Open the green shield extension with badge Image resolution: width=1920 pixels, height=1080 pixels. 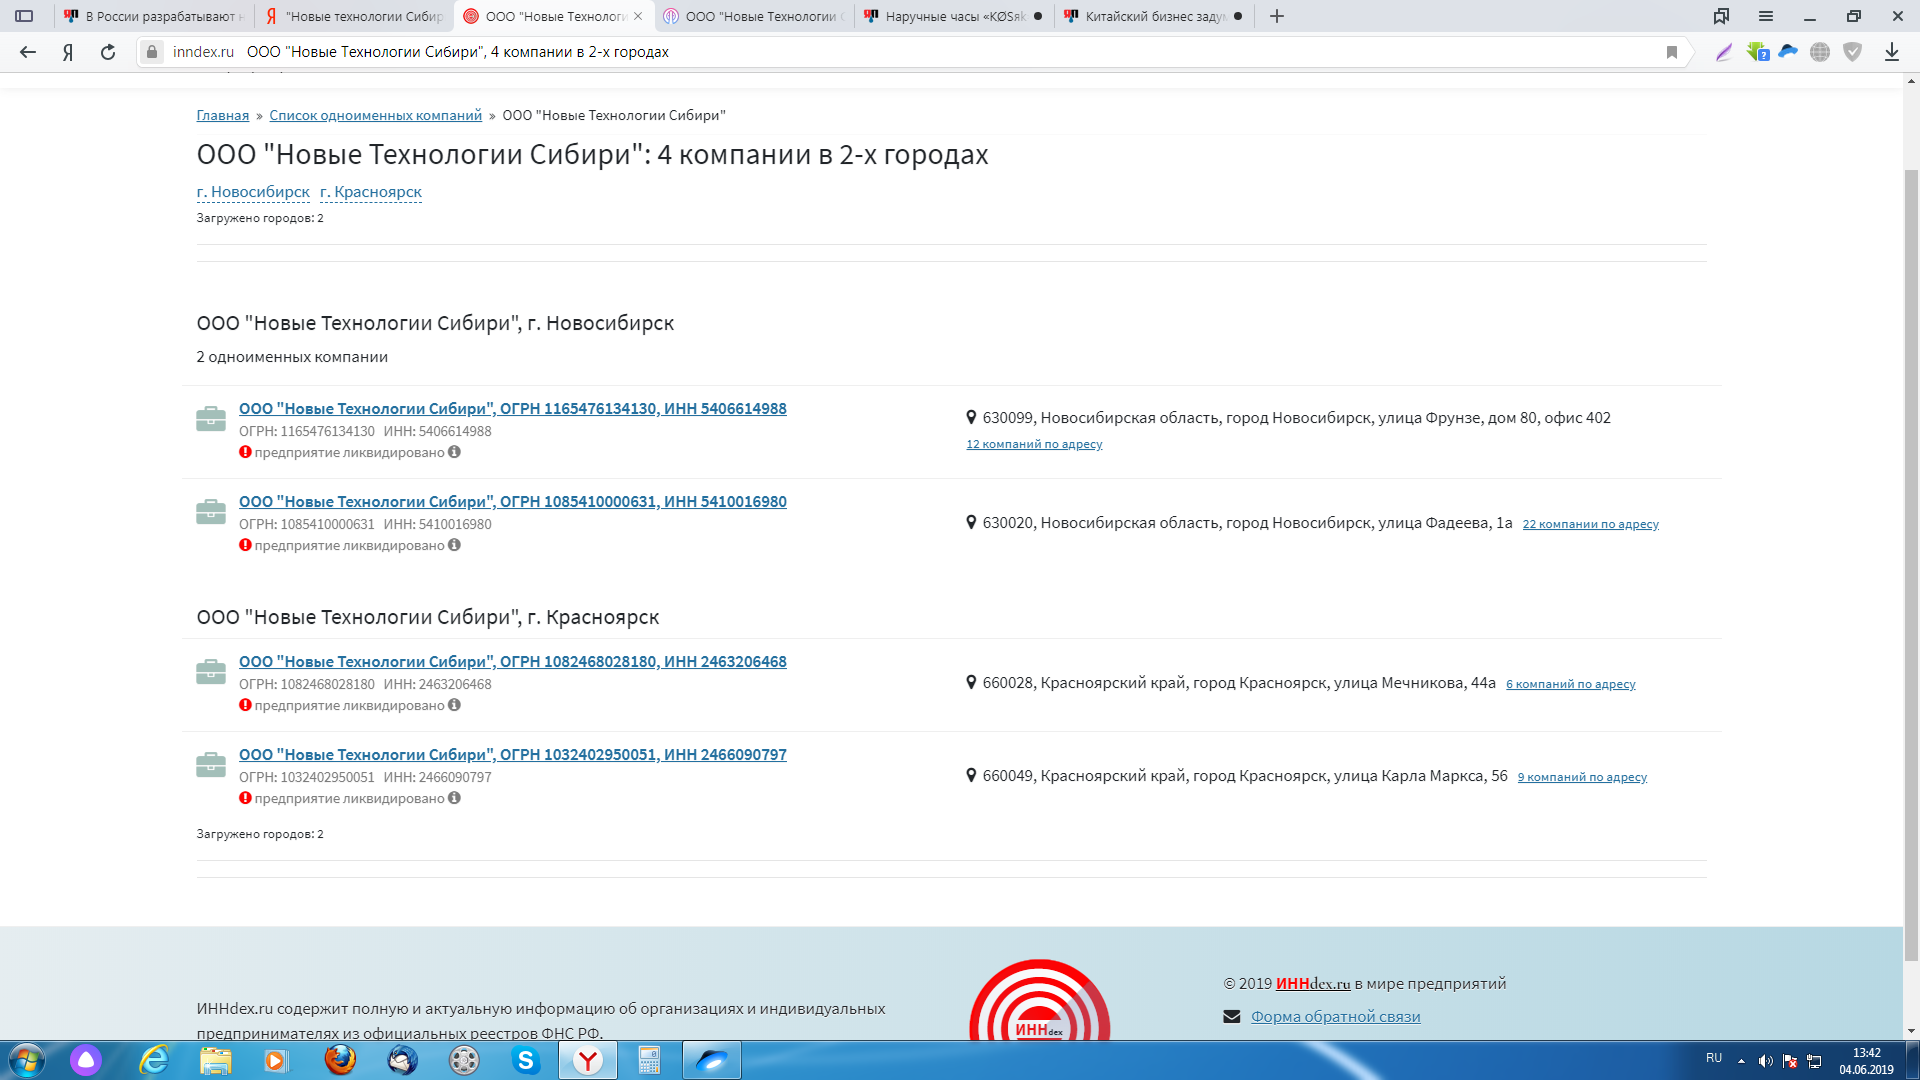point(1757,52)
